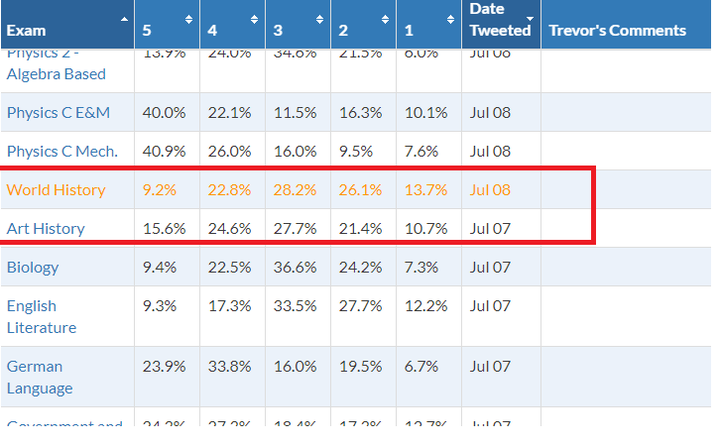The image size is (720, 446).
Task: Open the Art History exam link
Action: 46,228
